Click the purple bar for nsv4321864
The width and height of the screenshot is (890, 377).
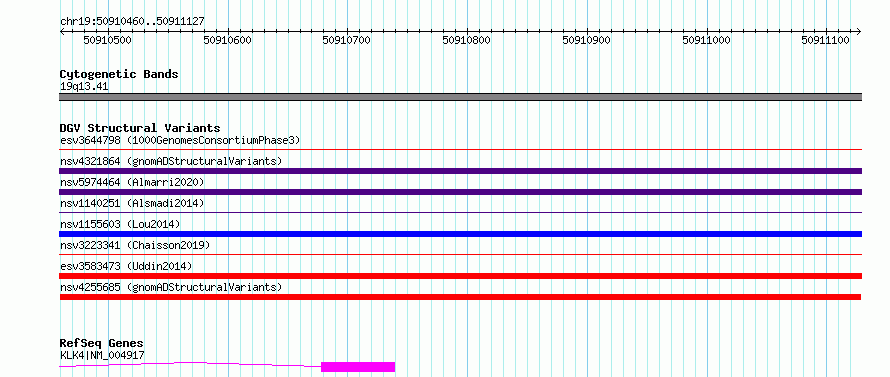(460, 171)
